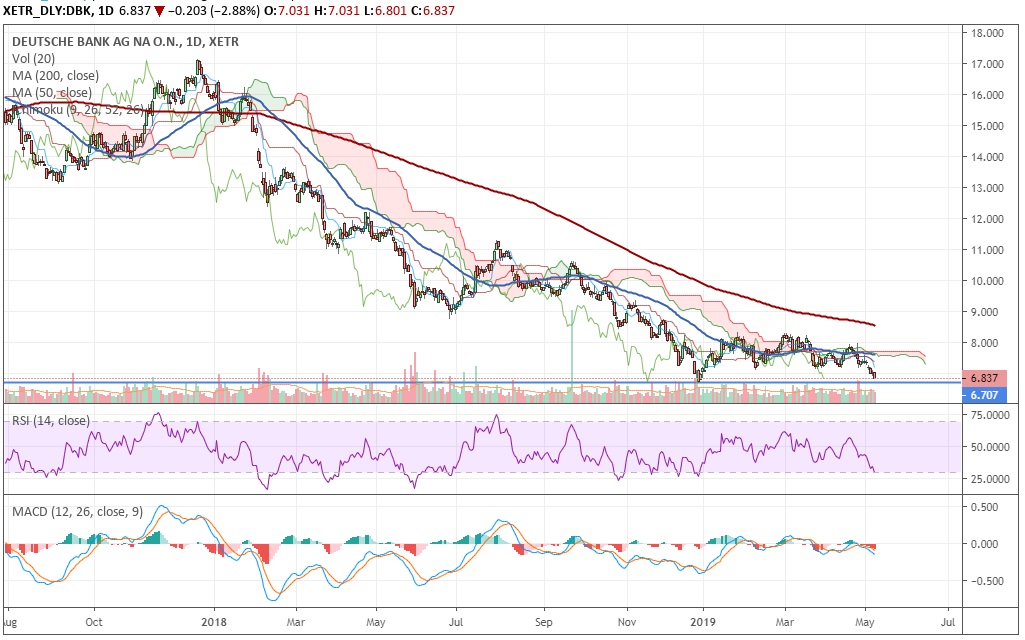
Task: Select the MA (200, close) indicator legend
Action: tap(56, 76)
